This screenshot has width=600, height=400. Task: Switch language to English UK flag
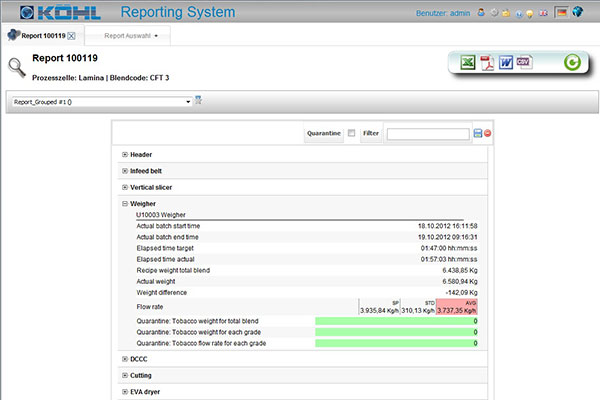click(x=543, y=13)
